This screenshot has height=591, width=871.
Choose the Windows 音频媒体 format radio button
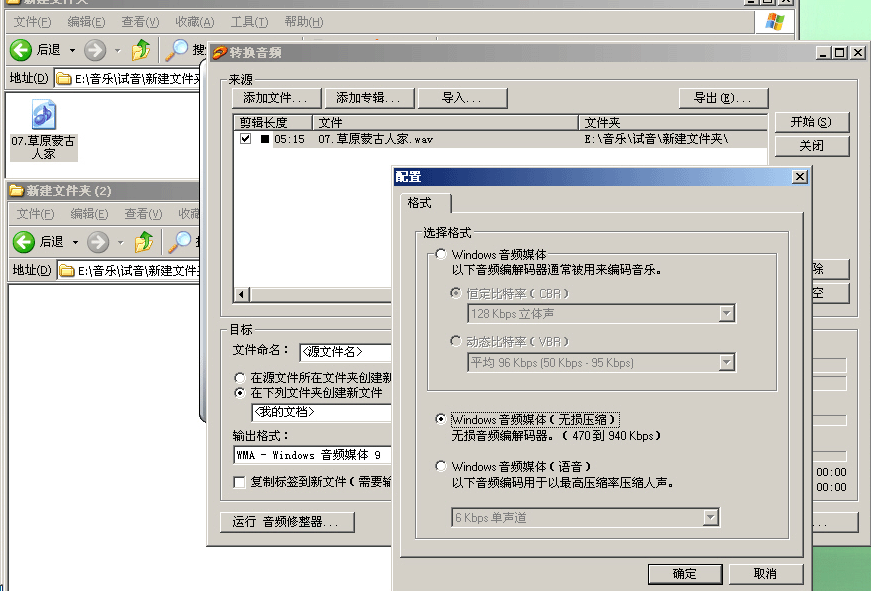[x=441, y=254]
